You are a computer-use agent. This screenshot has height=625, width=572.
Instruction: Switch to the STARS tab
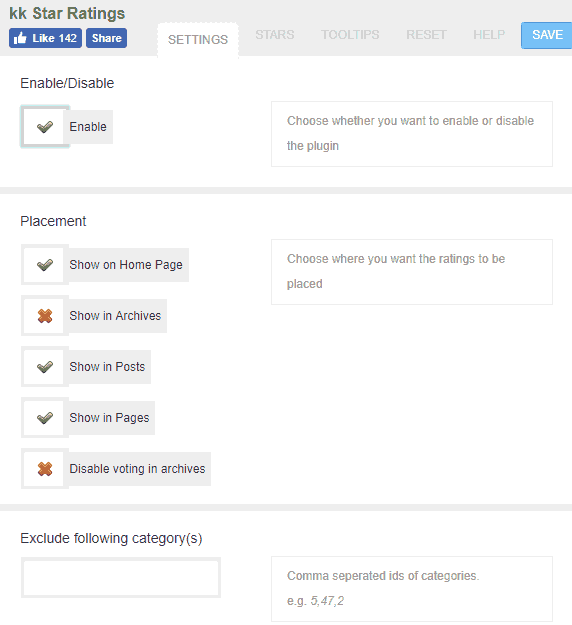click(275, 35)
